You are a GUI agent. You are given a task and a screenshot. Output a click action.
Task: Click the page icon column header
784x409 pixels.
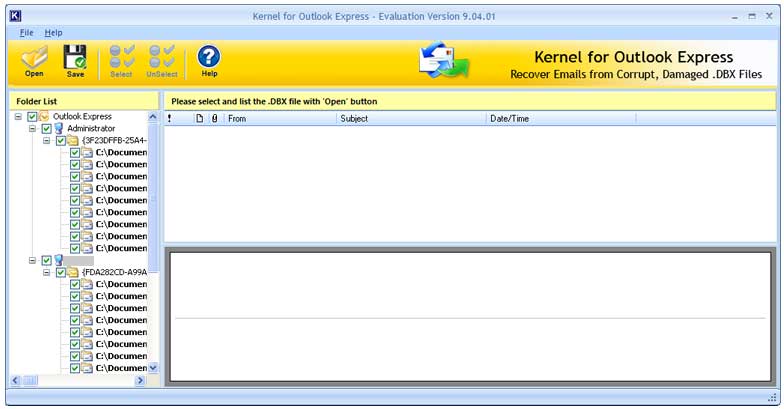200,118
